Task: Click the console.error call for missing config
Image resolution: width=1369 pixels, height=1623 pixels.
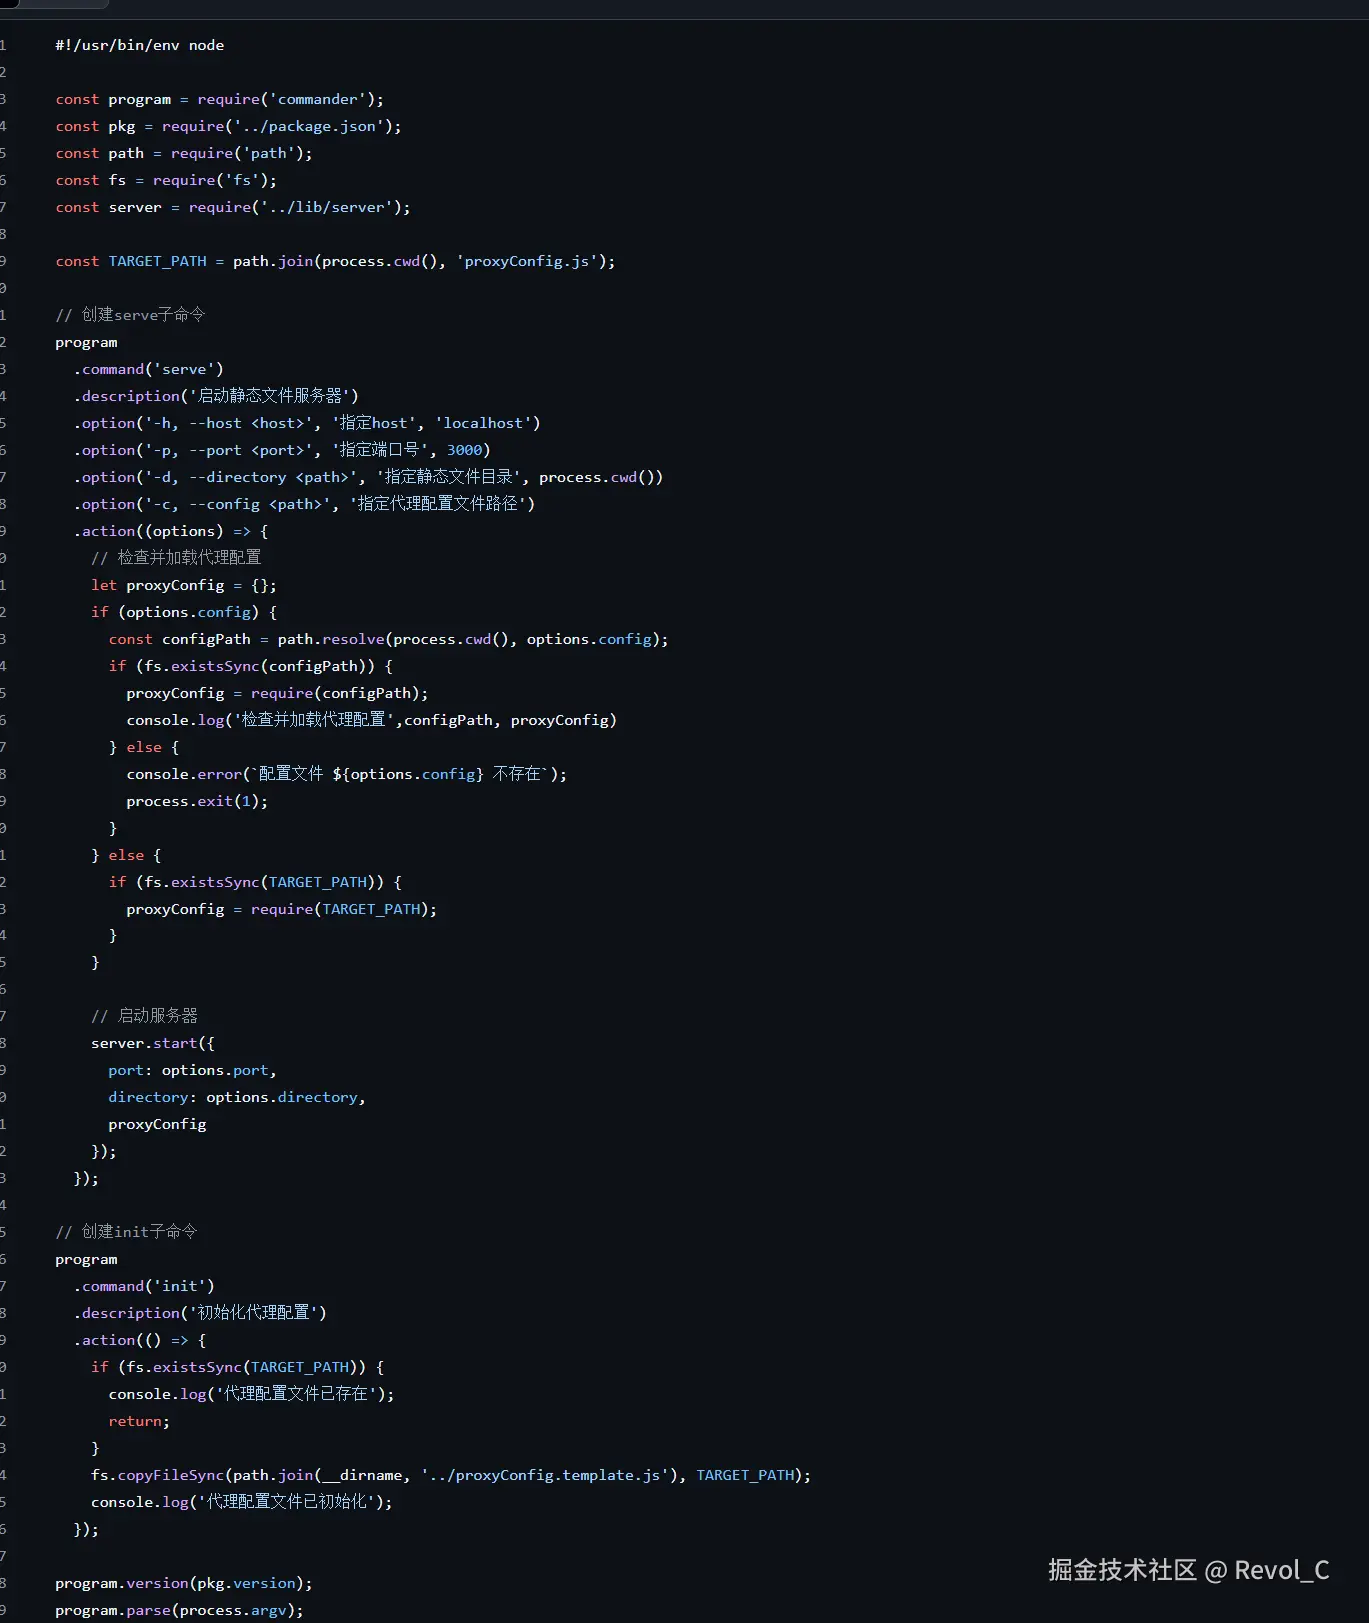Action: tap(185, 774)
